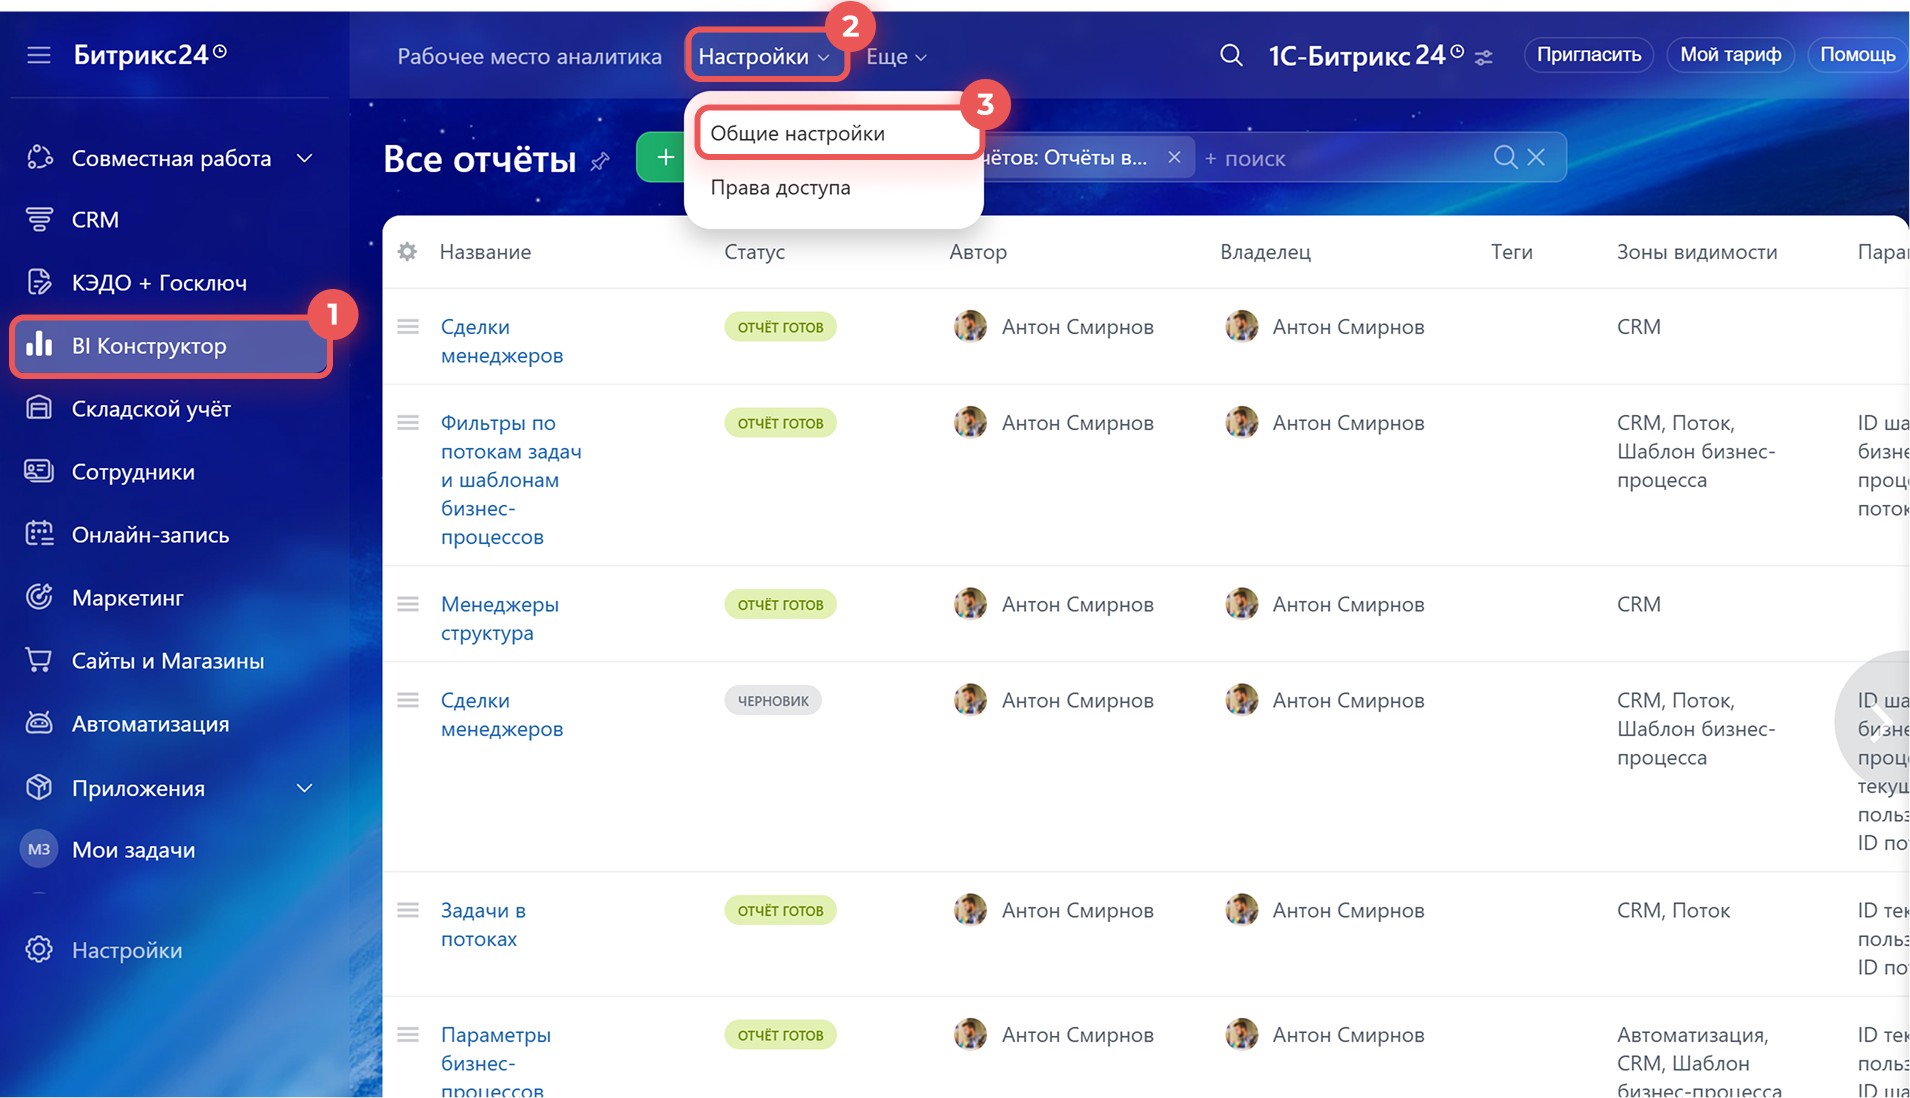
Task: Remove the Отчёты filter chip
Action: 1174,158
